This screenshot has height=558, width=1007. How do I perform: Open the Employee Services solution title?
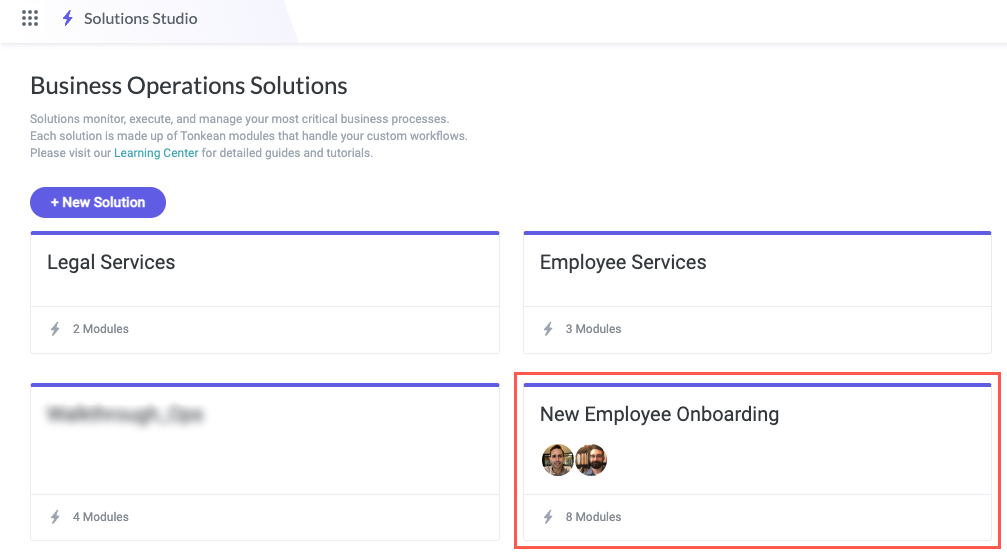pyautogui.click(x=622, y=263)
